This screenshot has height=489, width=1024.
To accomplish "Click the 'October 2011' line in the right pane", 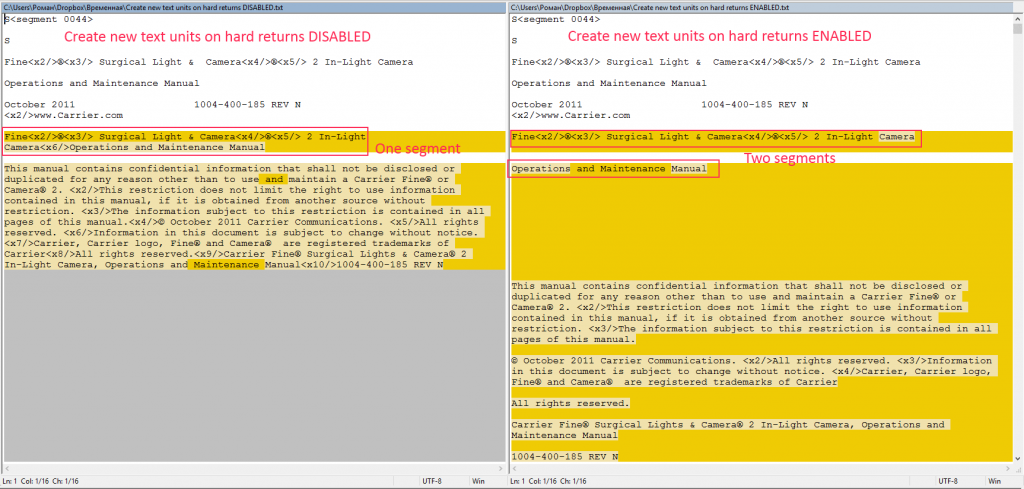I will click(x=660, y=104).
